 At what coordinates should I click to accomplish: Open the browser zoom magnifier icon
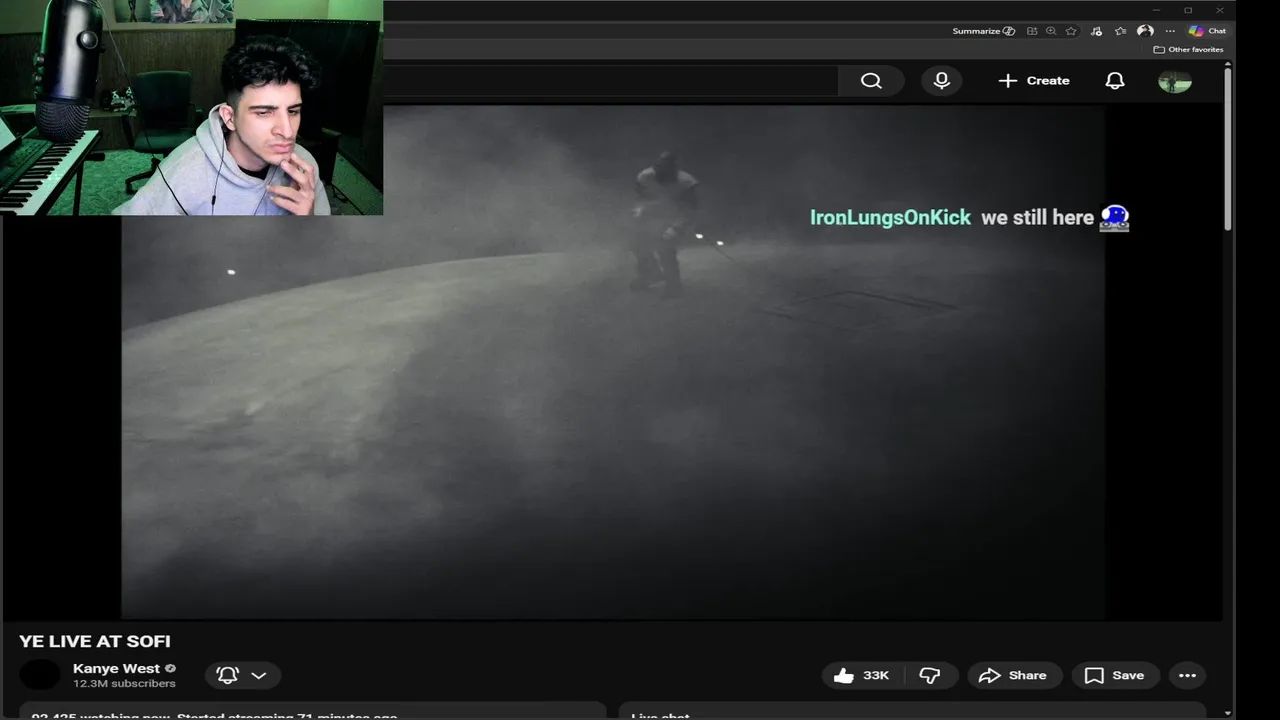pyautogui.click(x=1051, y=31)
